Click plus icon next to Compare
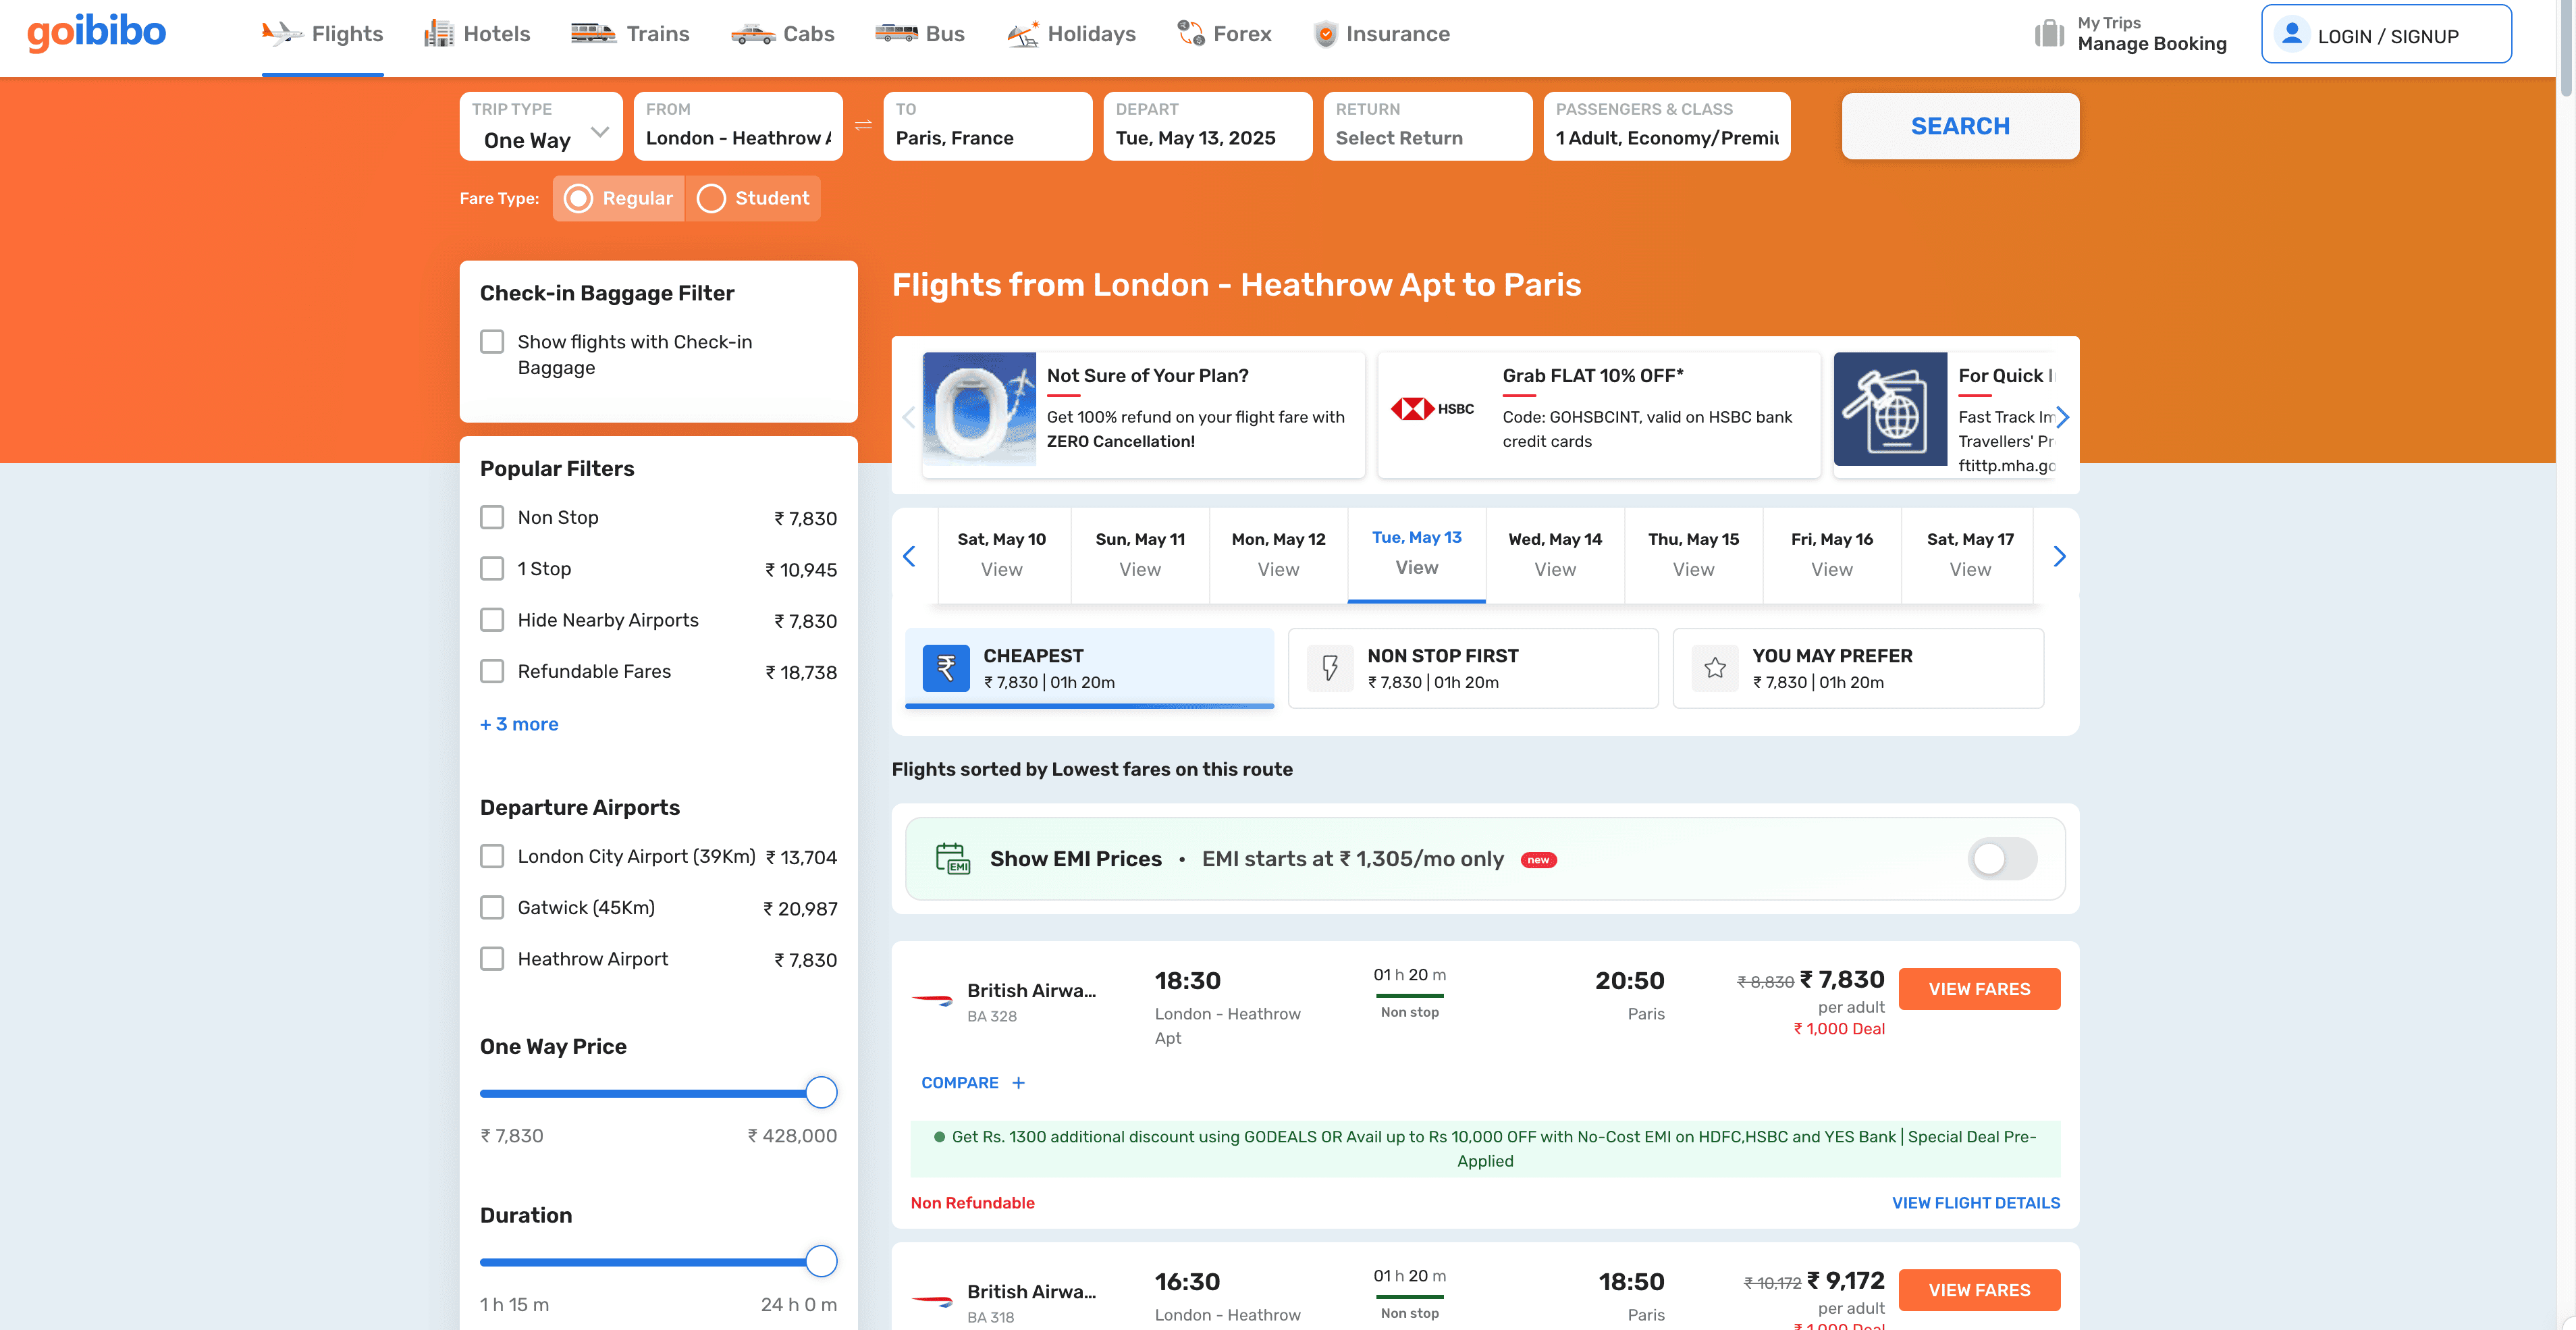The height and width of the screenshot is (1330, 2576). (1018, 1083)
